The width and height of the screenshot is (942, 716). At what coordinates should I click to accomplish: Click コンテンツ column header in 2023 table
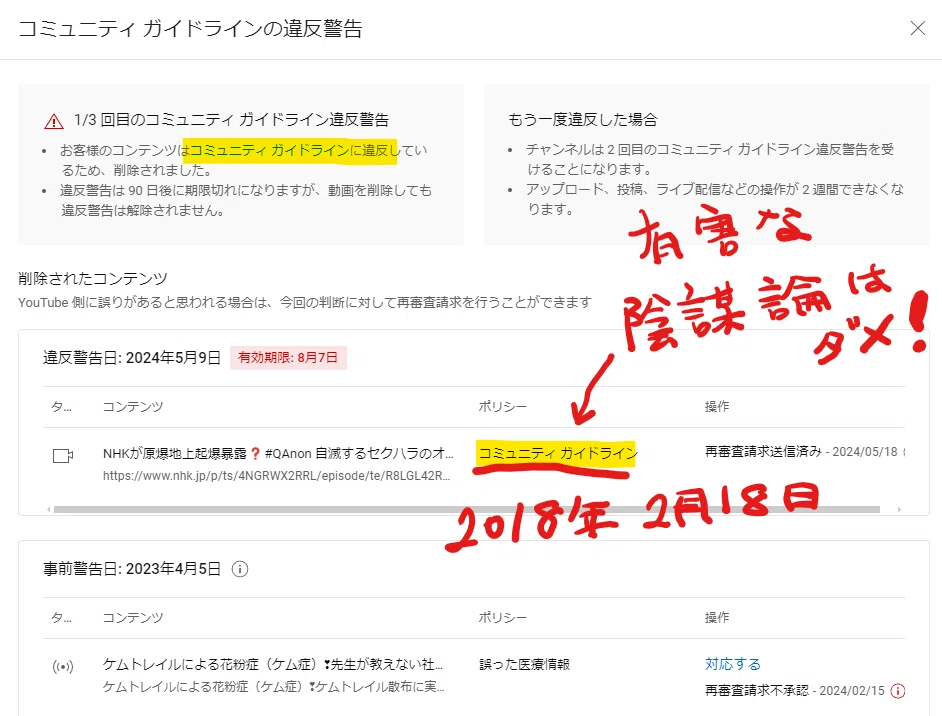coord(133,617)
